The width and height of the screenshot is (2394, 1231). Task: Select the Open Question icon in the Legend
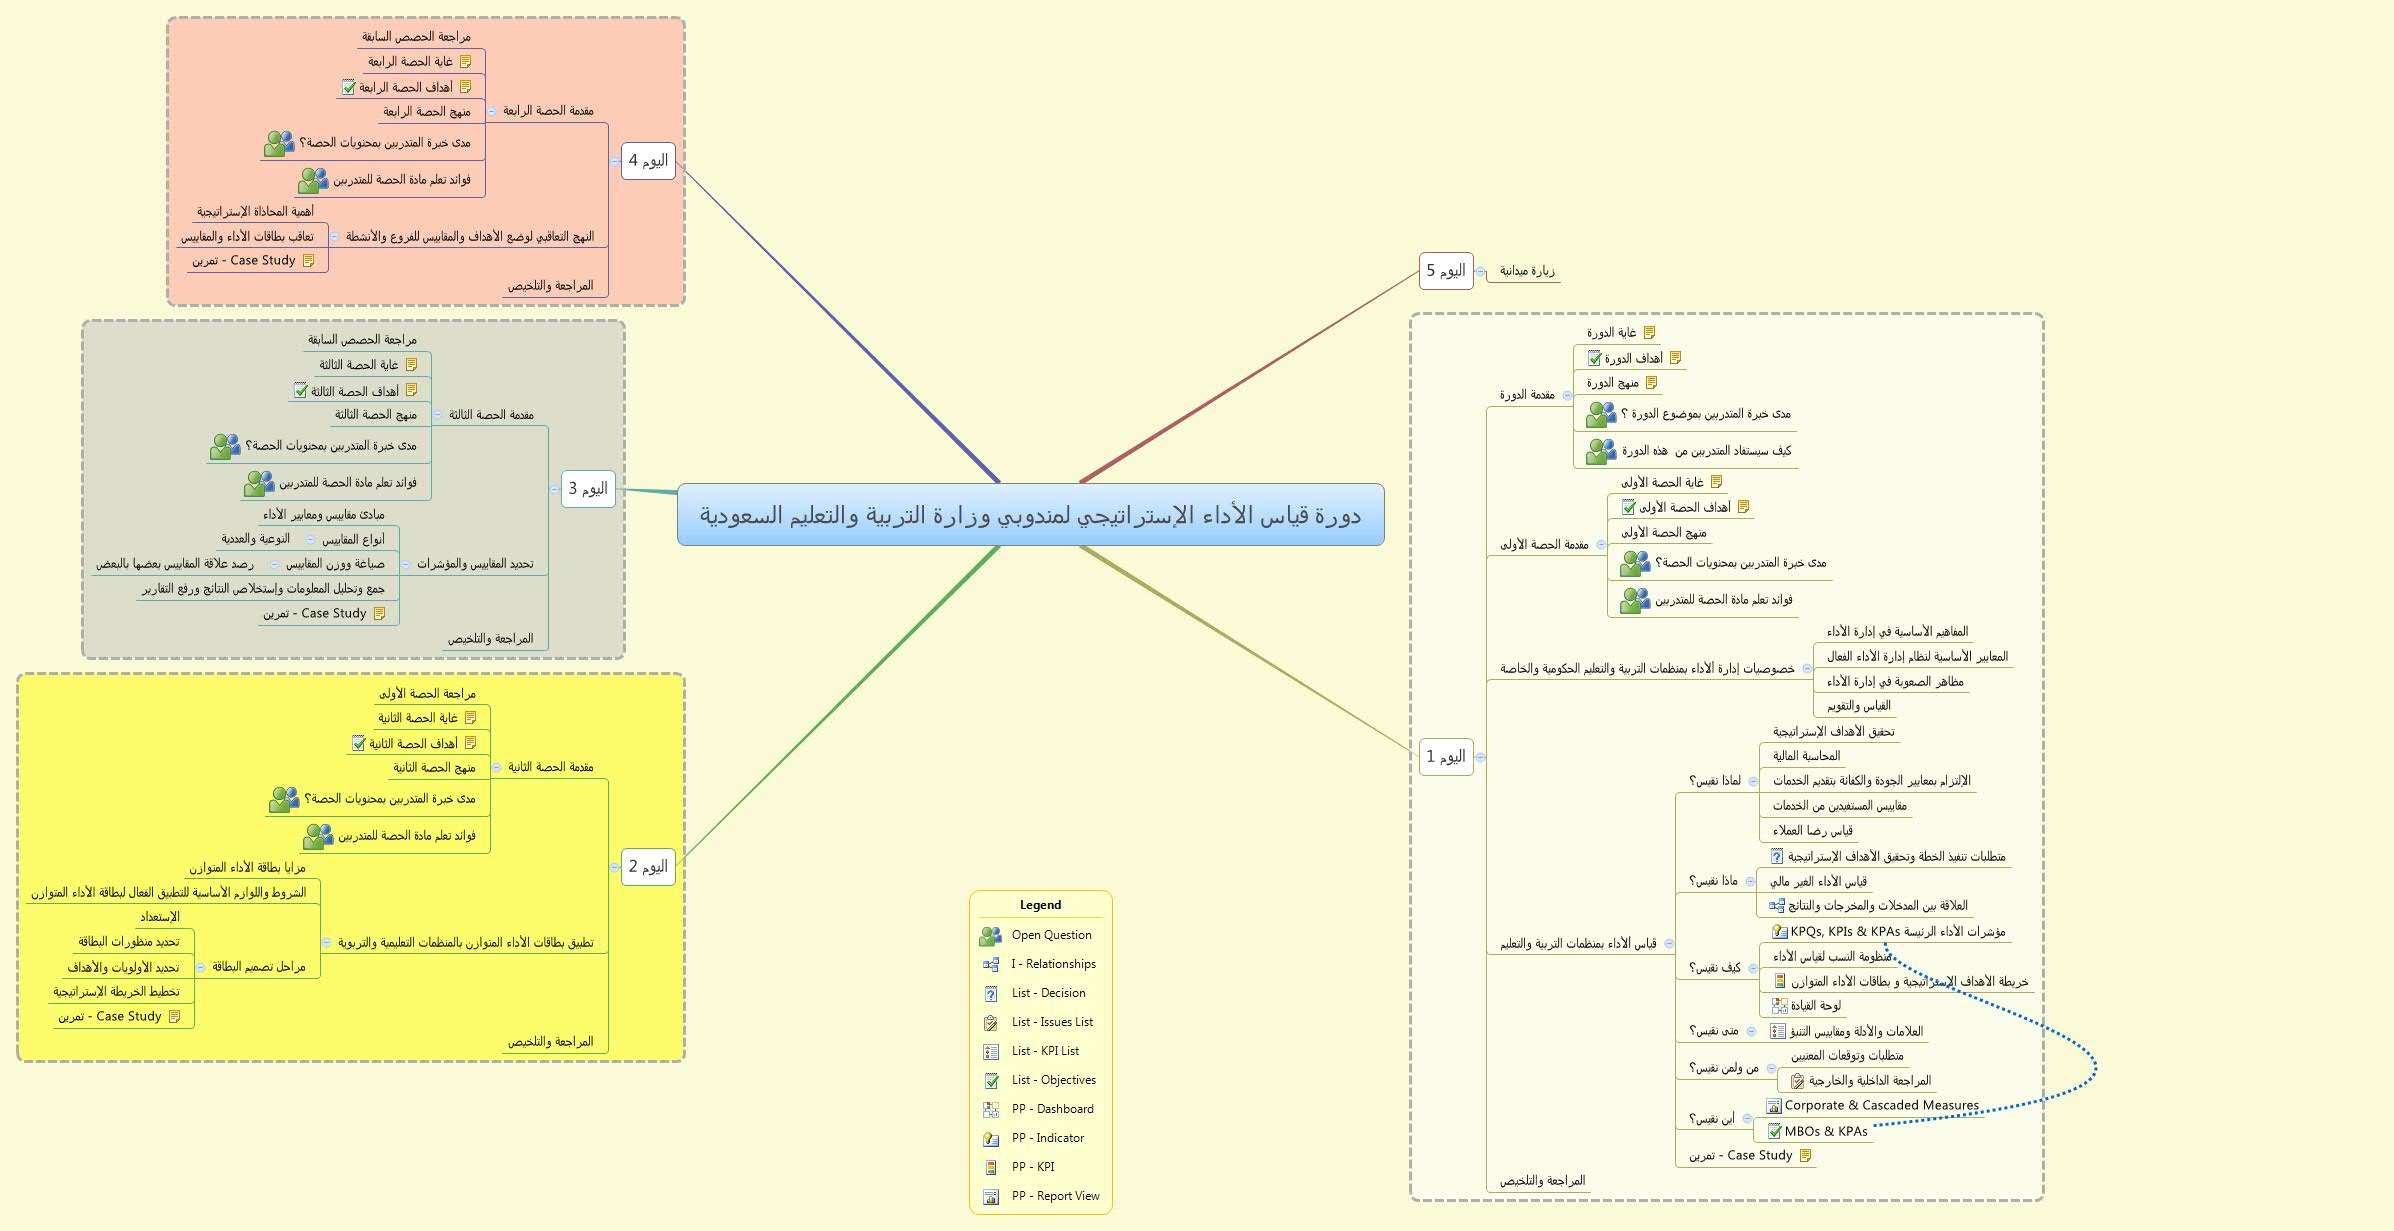pos(988,935)
